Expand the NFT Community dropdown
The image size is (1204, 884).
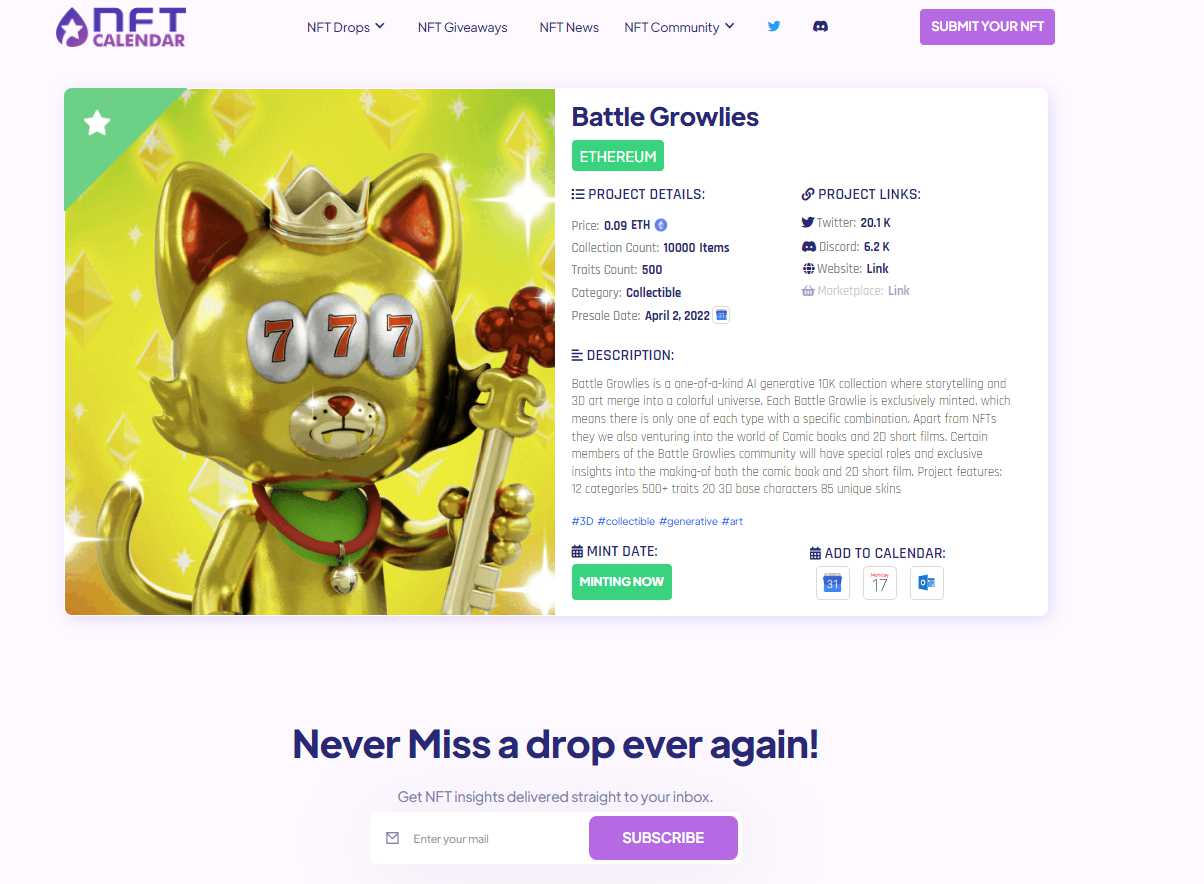tap(680, 27)
